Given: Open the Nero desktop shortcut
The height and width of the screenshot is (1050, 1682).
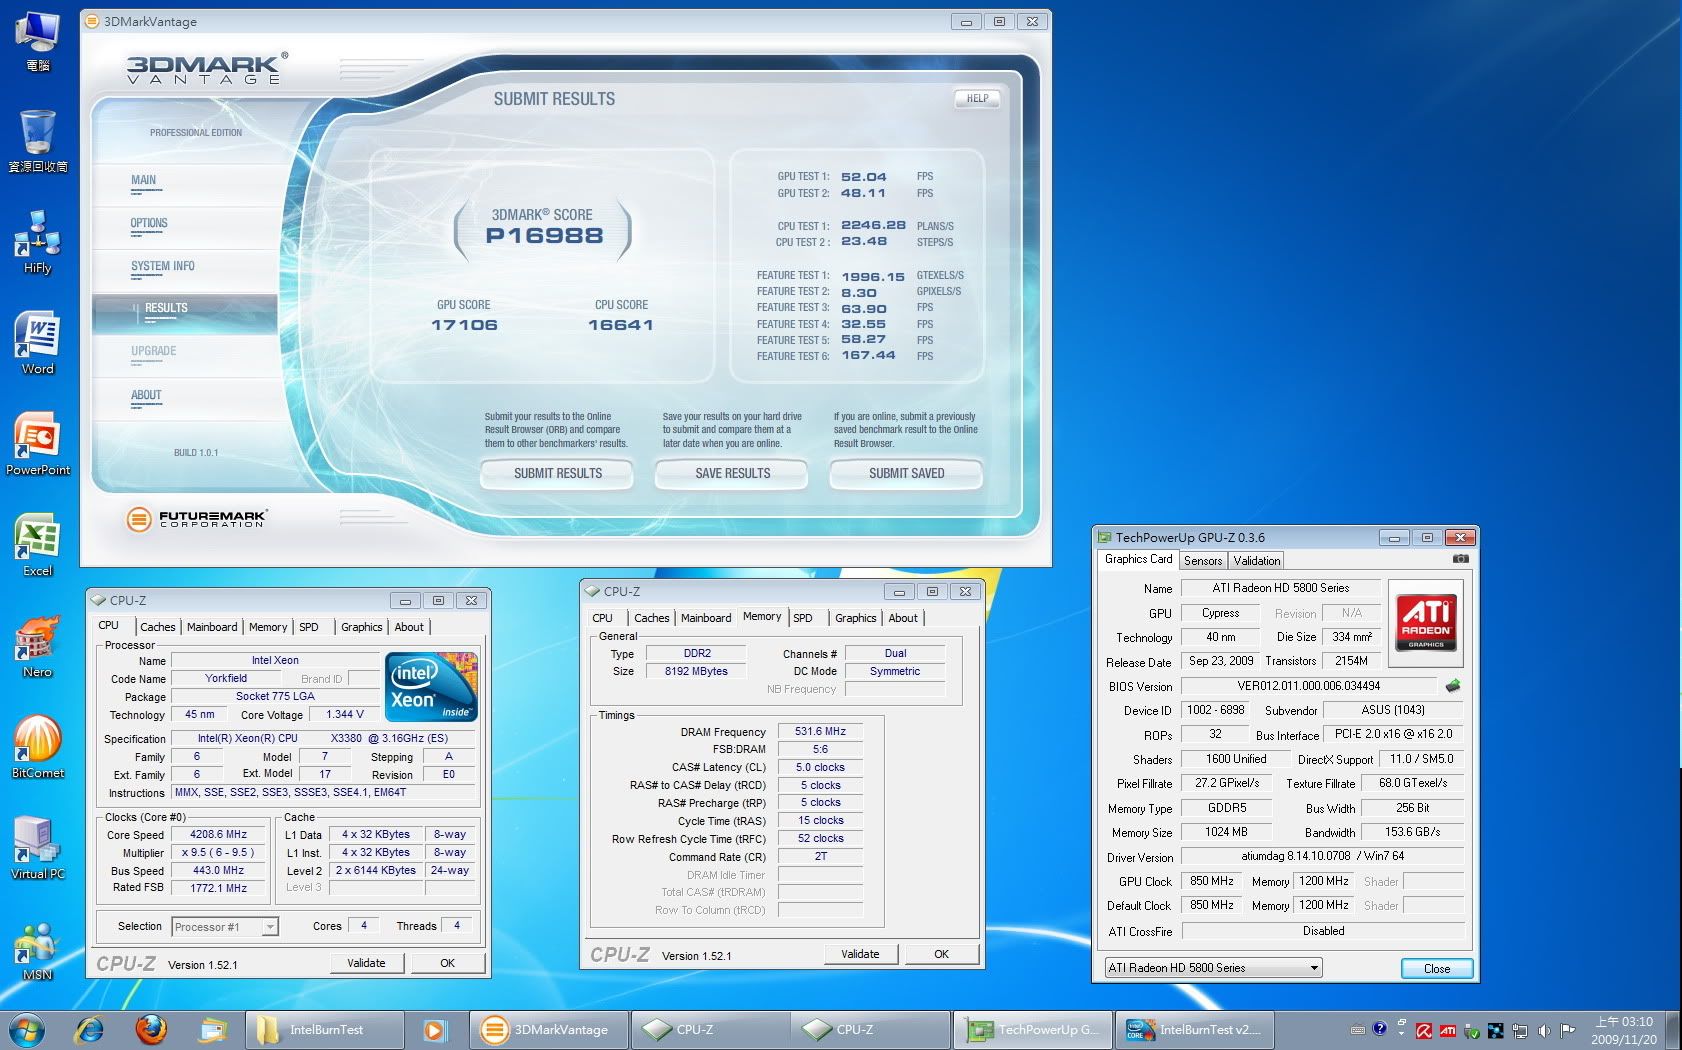Looking at the screenshot, I should (38, 646).
